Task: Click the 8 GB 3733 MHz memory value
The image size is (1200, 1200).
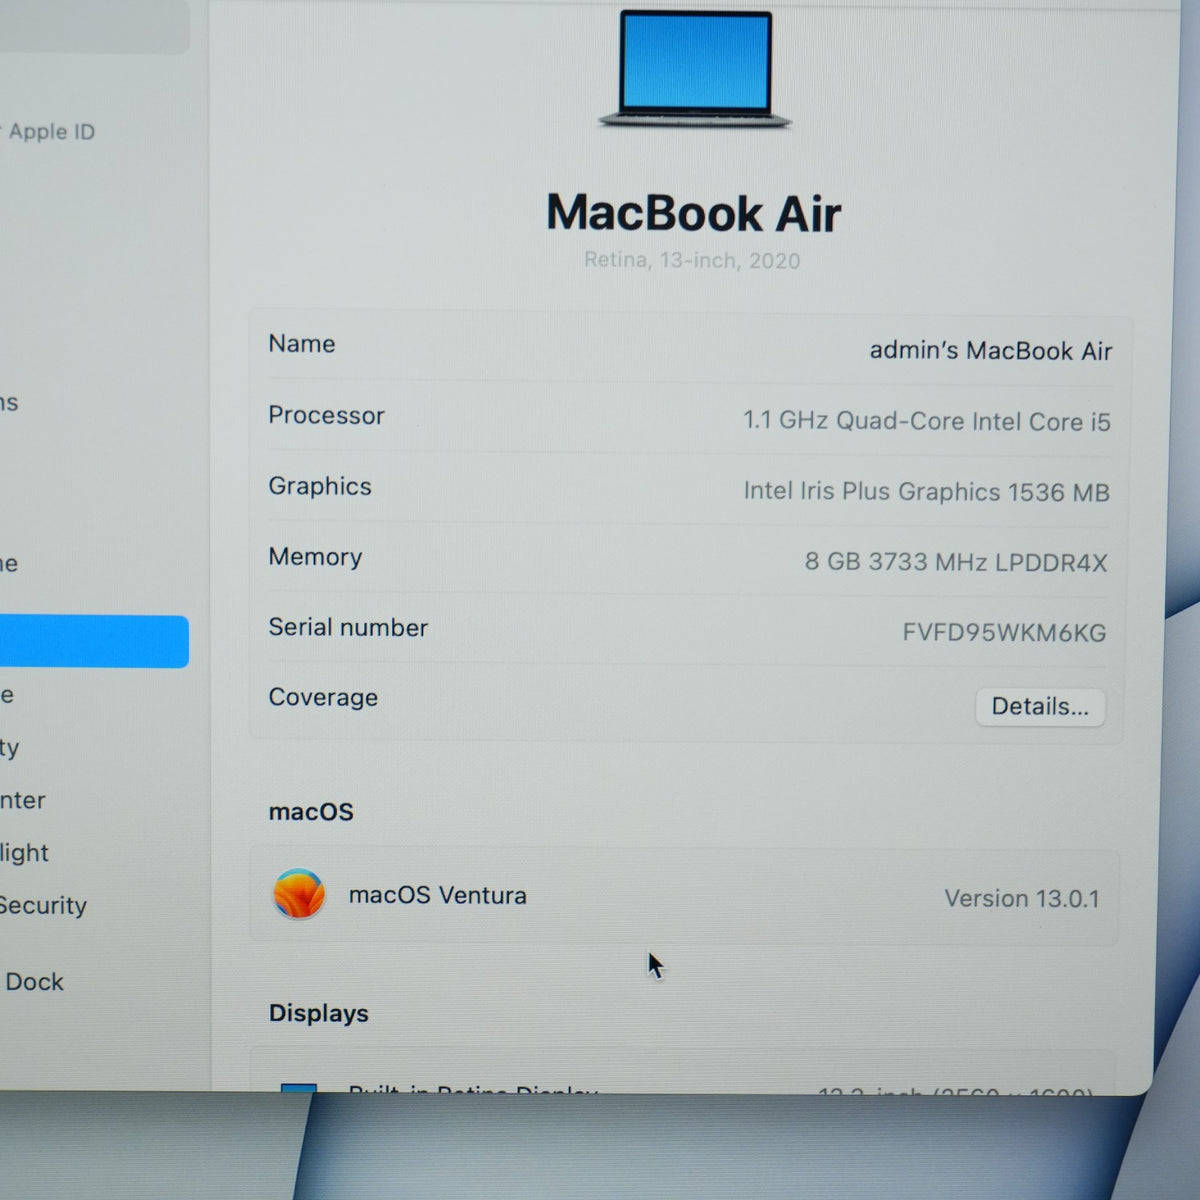Action: [x=956, y=562]
